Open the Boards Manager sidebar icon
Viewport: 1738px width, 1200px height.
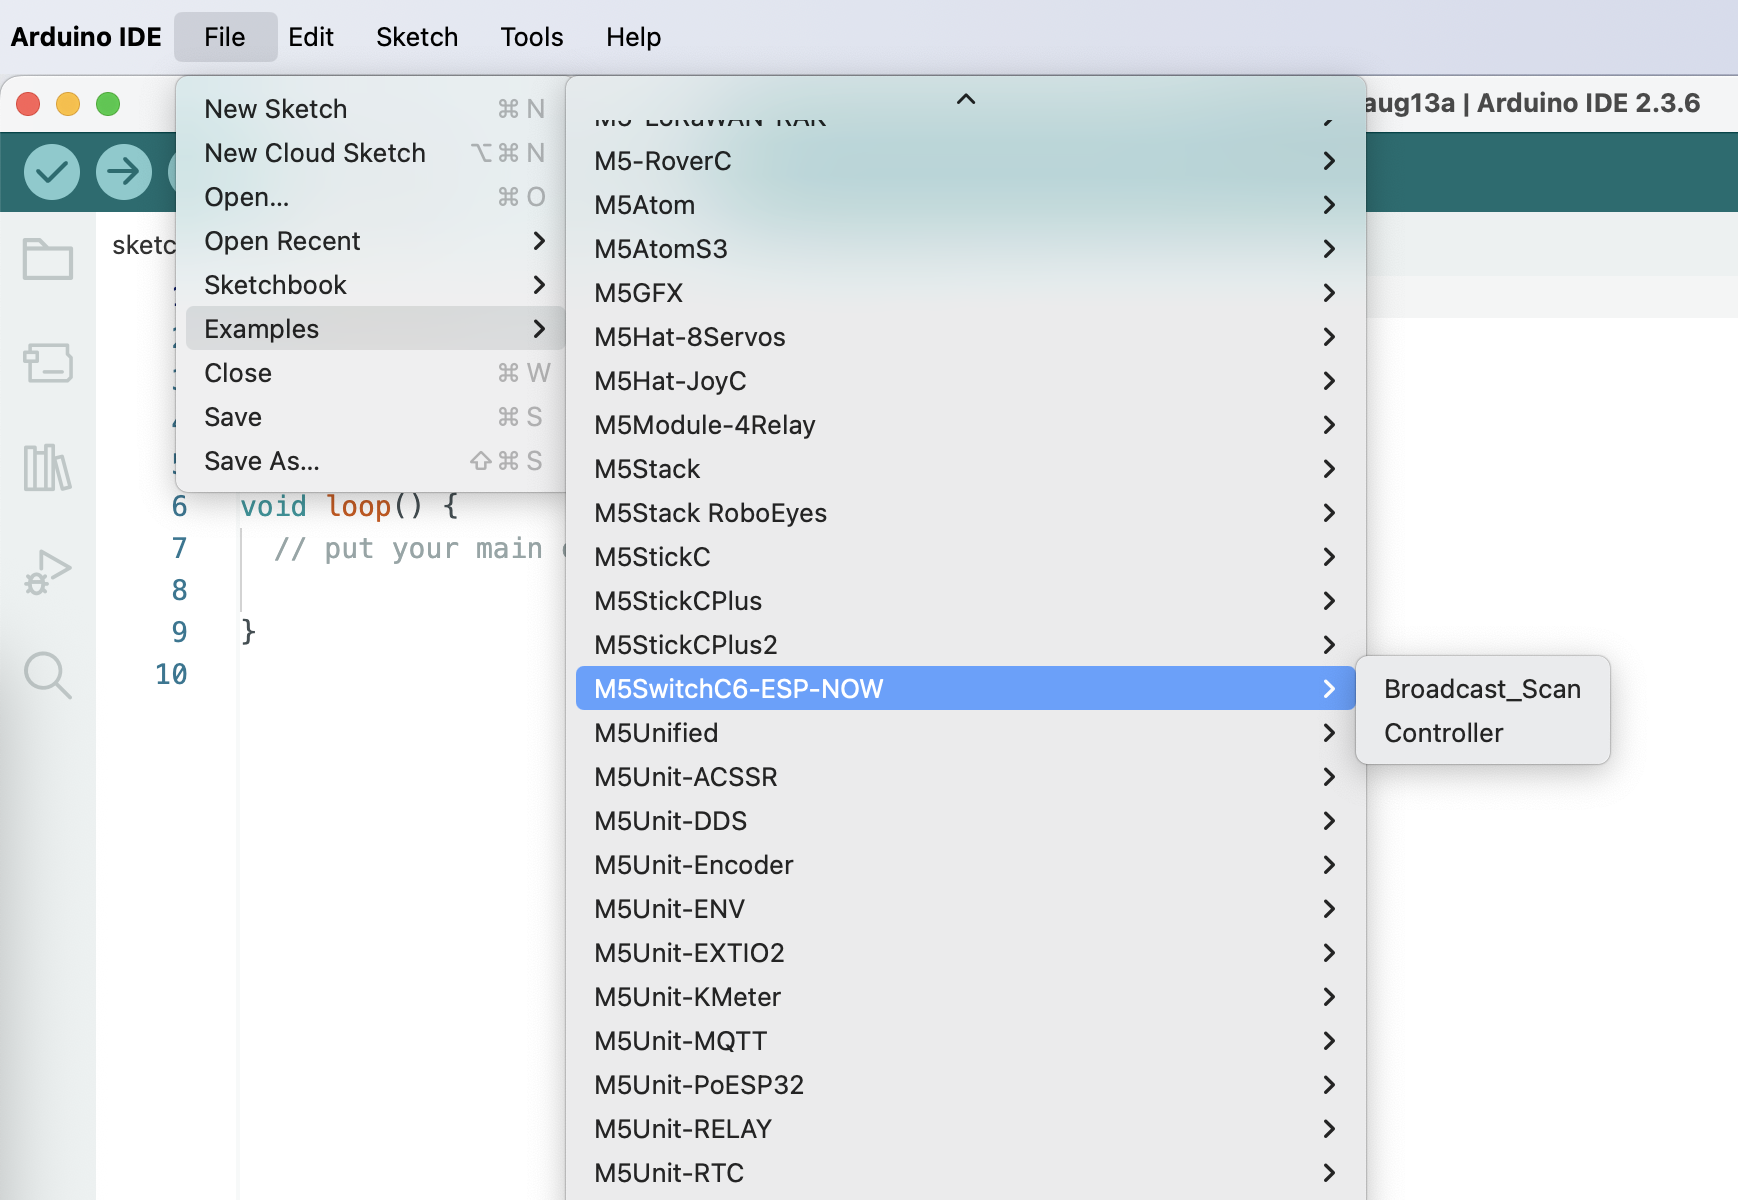[x=48, y=363]
